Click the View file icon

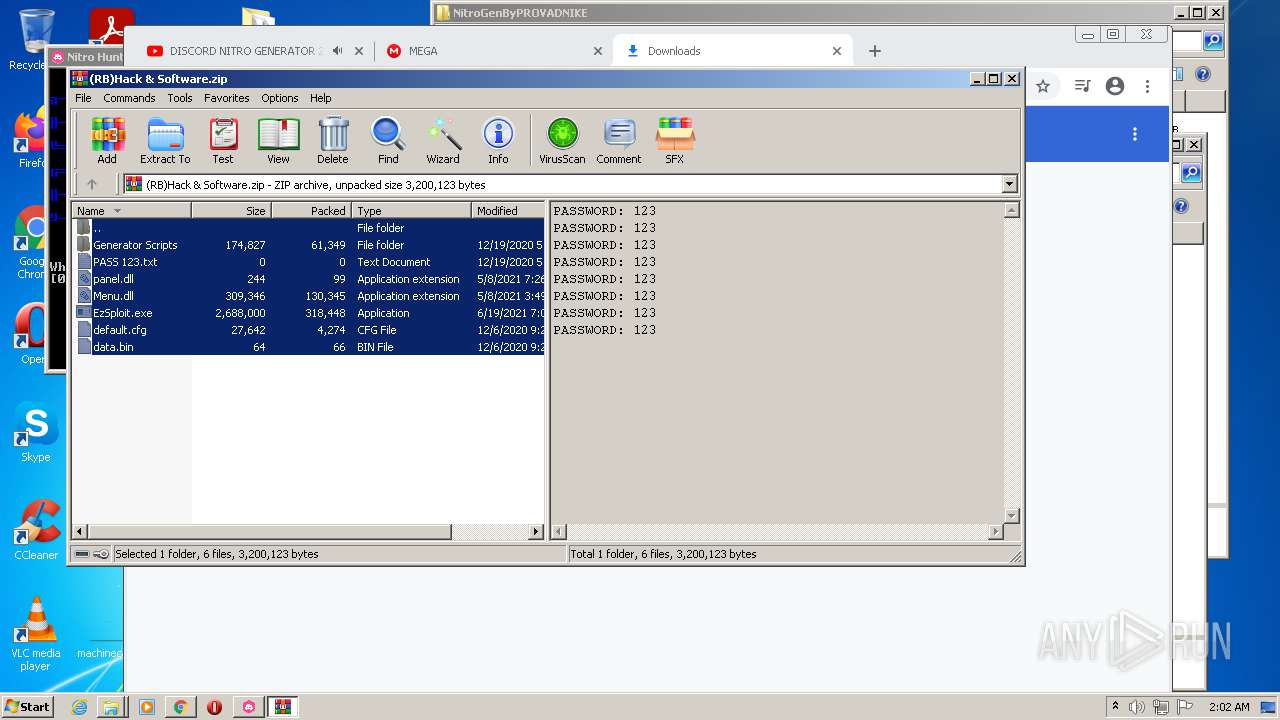[278, 141]
